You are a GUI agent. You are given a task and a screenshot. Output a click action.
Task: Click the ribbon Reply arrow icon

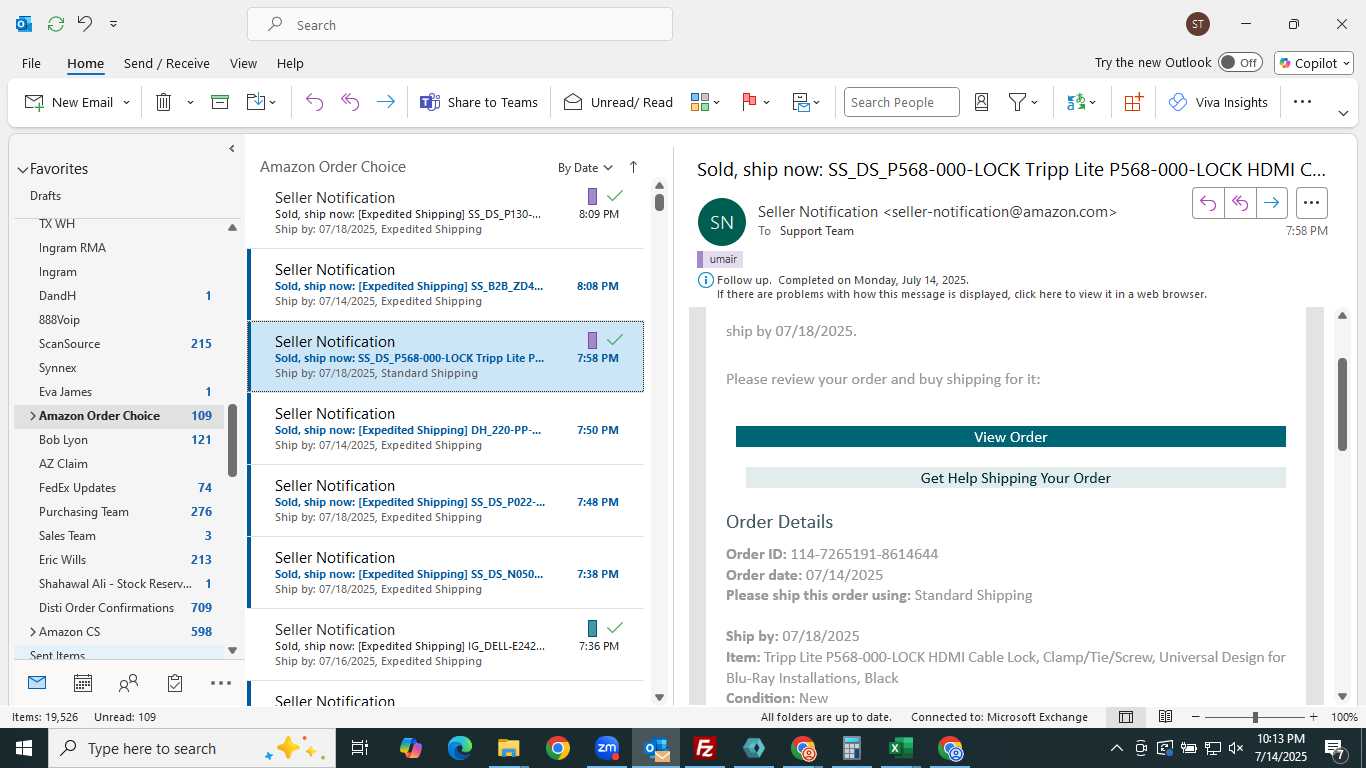314,102
